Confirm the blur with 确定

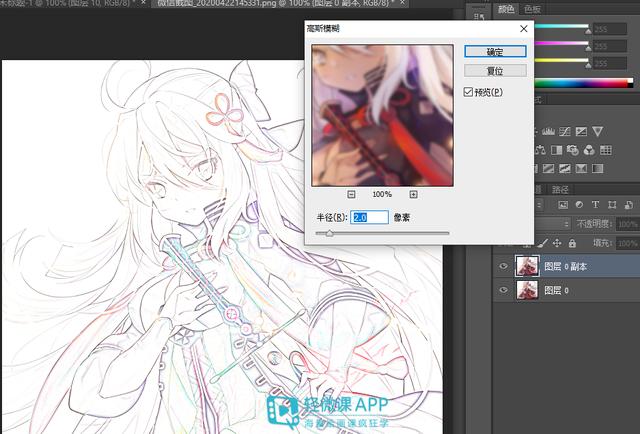495,51
